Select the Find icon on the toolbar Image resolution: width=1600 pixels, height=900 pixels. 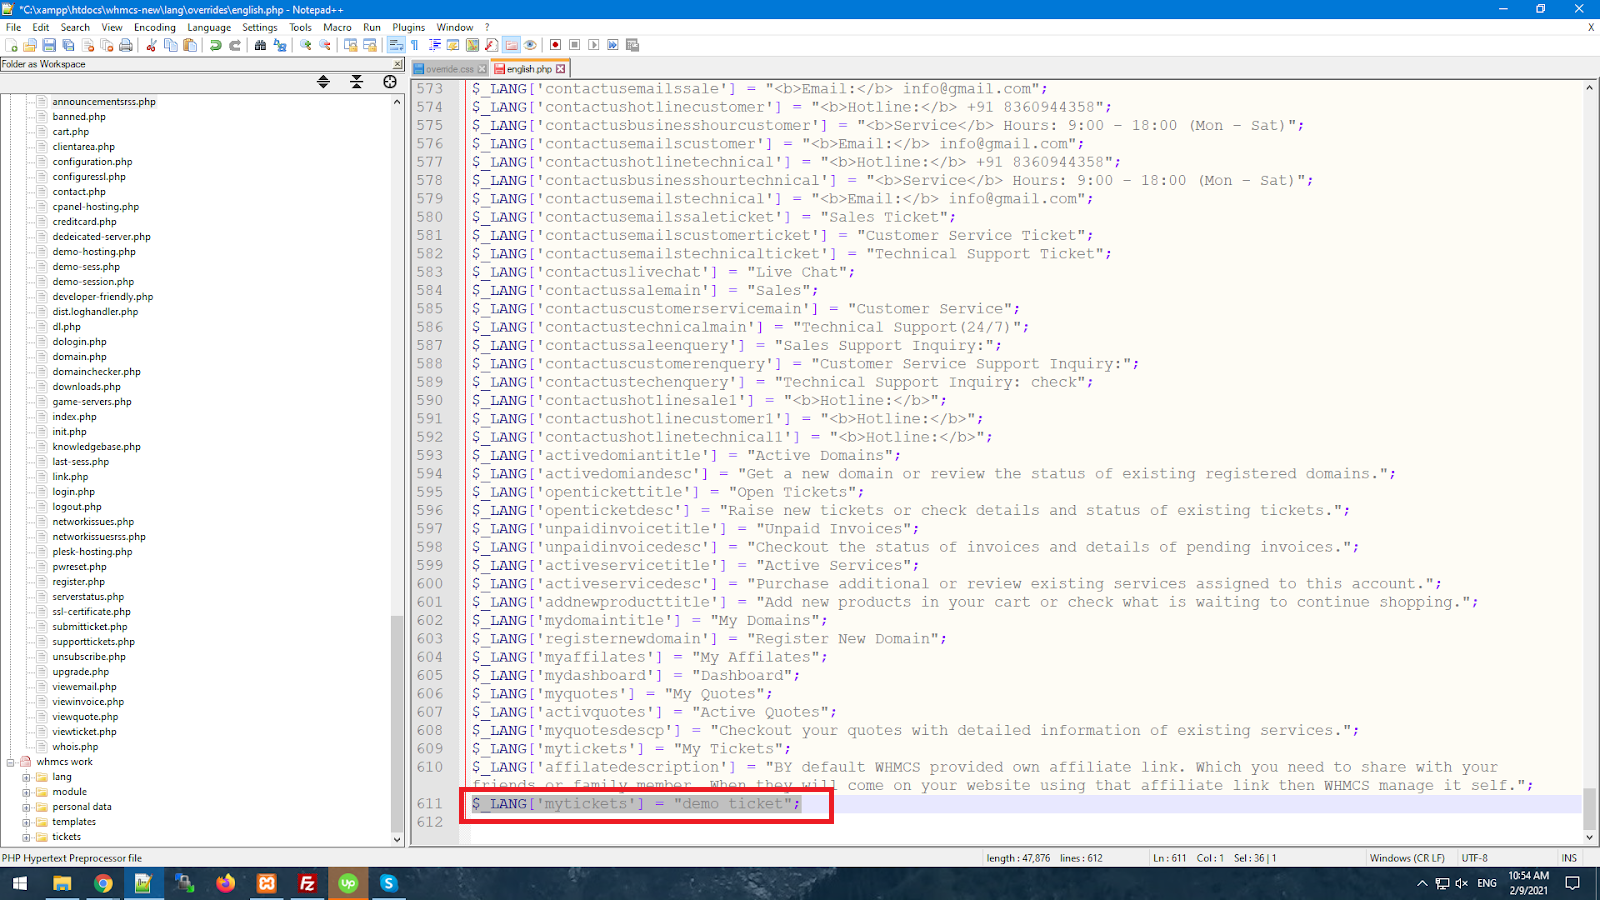click(261, 45)
